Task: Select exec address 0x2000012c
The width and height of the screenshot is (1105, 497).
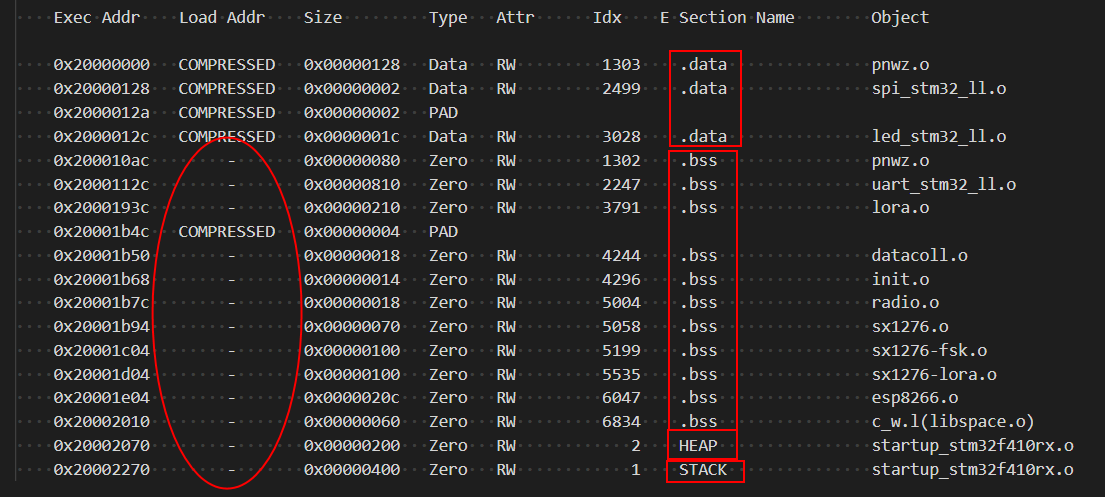Action: 101,137
